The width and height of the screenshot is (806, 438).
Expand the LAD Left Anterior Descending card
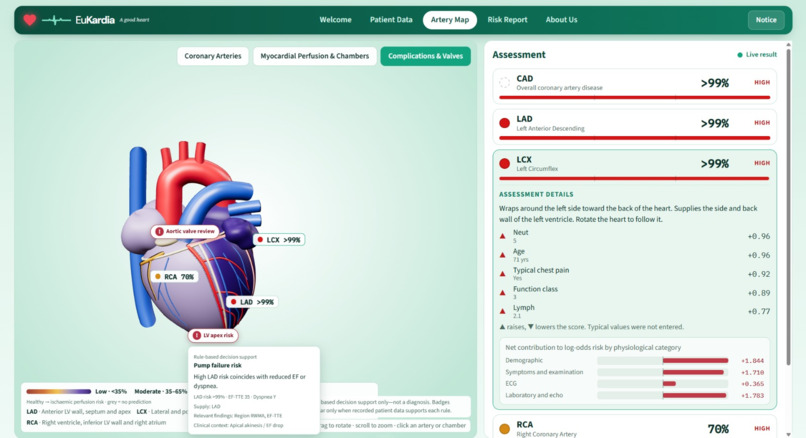[634, 126]
